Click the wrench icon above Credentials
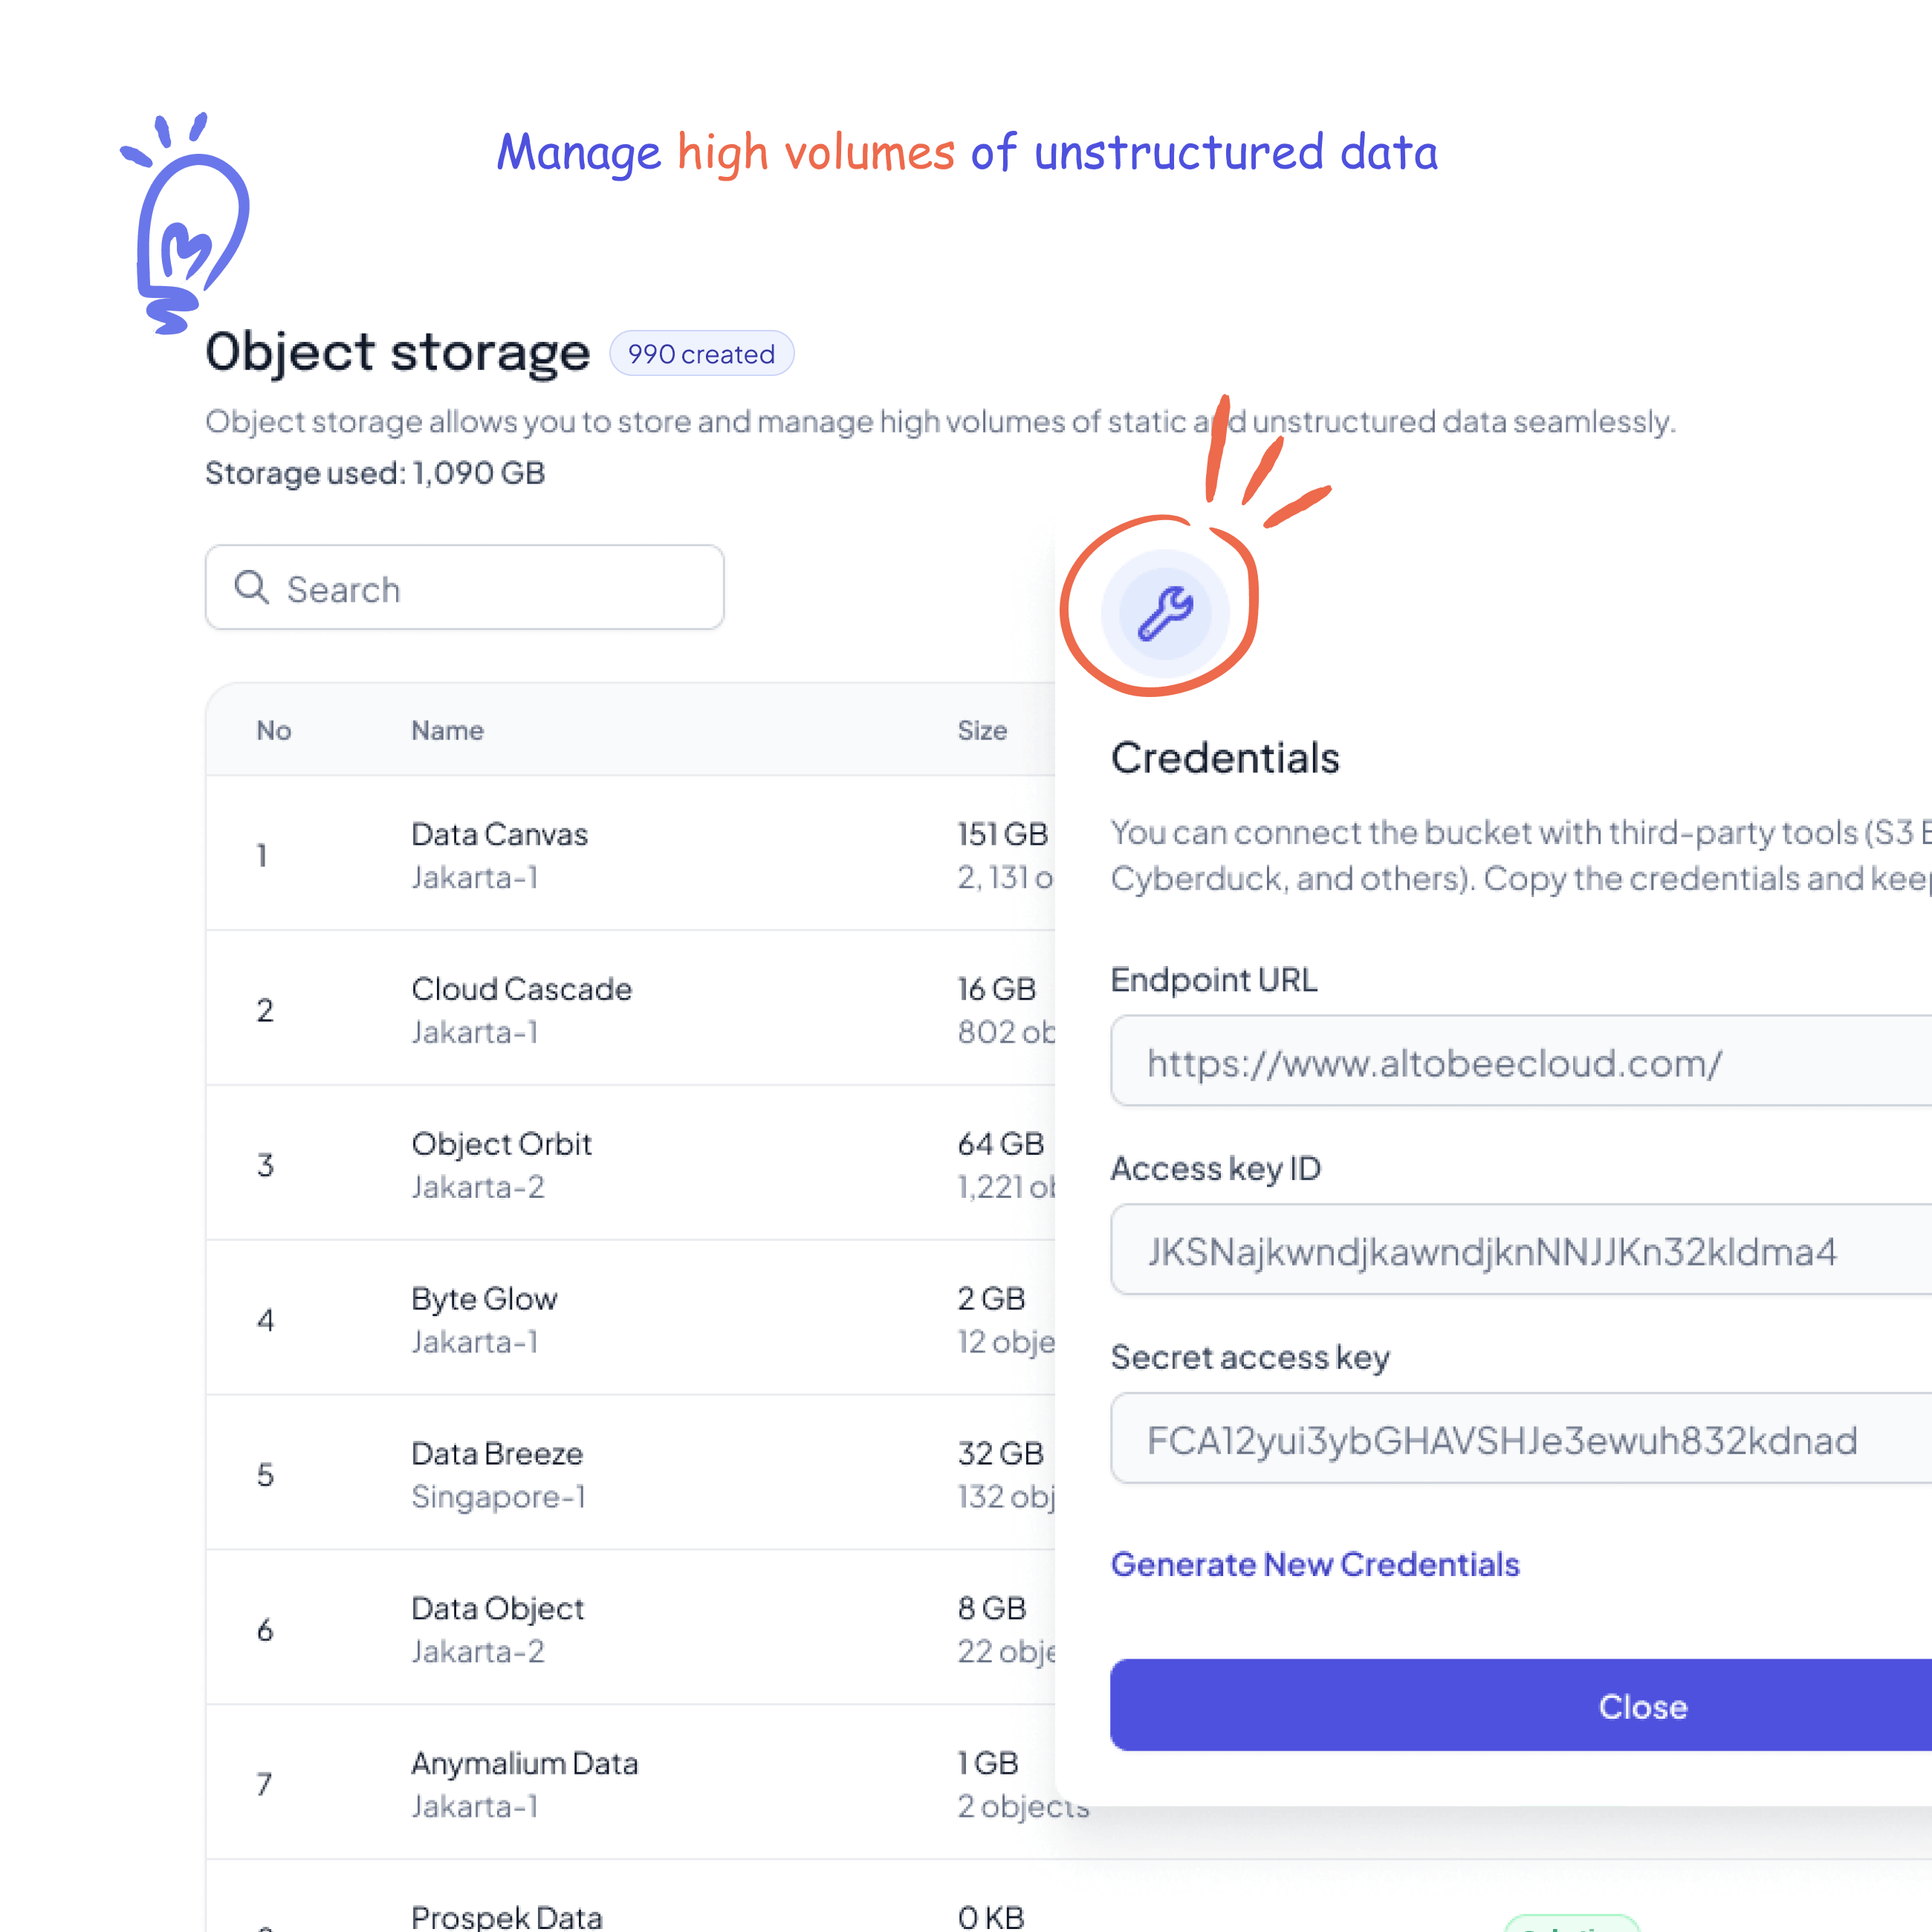The height and width of the screenshot is (1932, 1932). click(1165, 613)
